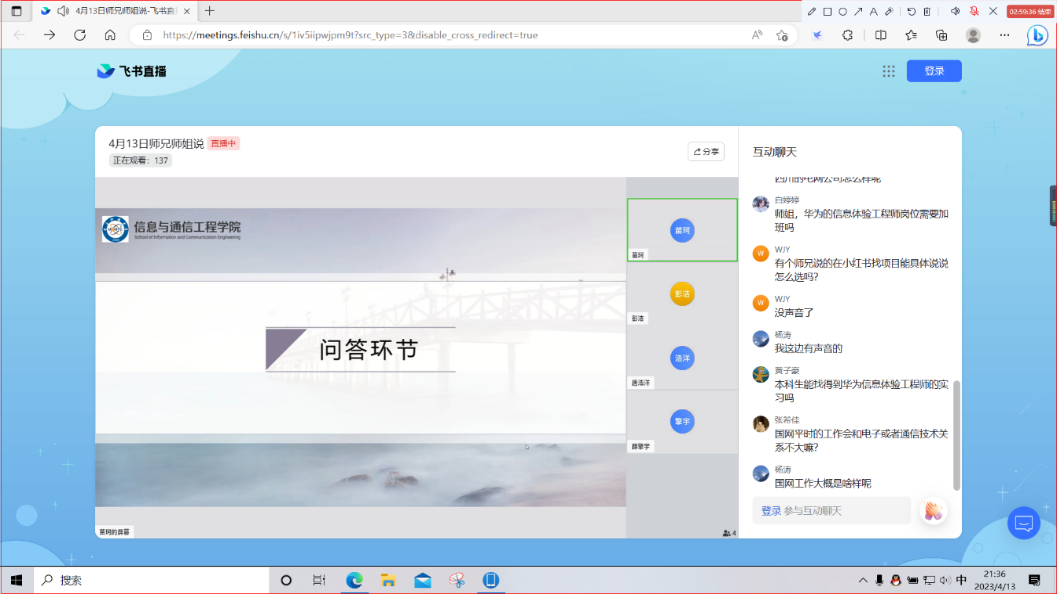1057x594 pixels.
Task: Open a new browser tab
Action: [x=209, y=11]
